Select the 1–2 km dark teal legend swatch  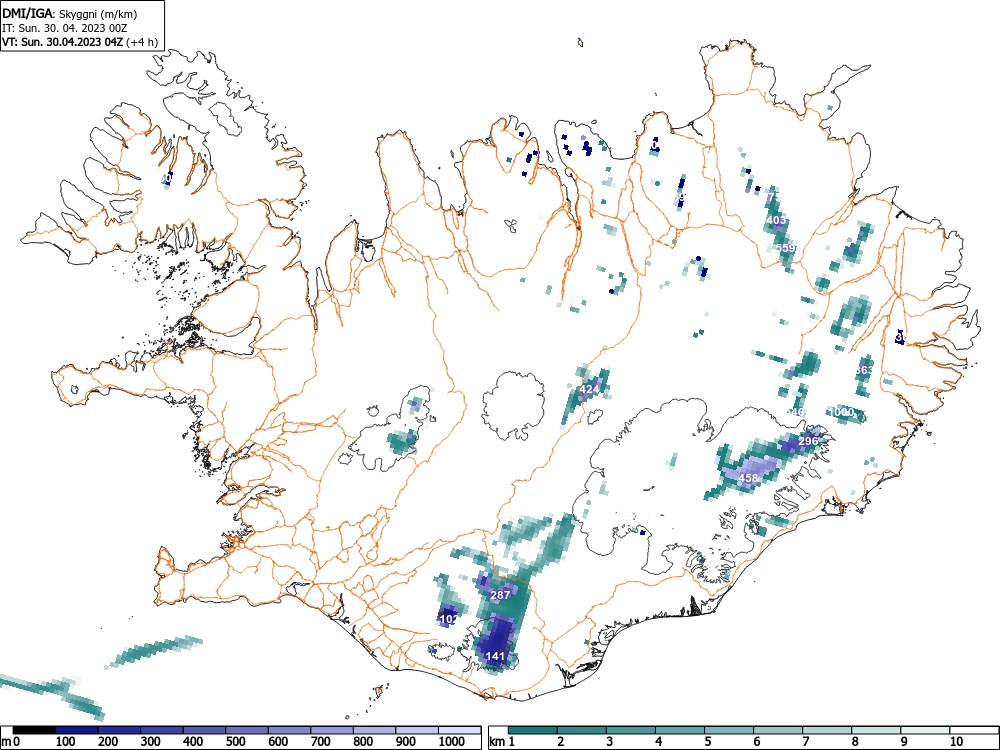(533, 730)
